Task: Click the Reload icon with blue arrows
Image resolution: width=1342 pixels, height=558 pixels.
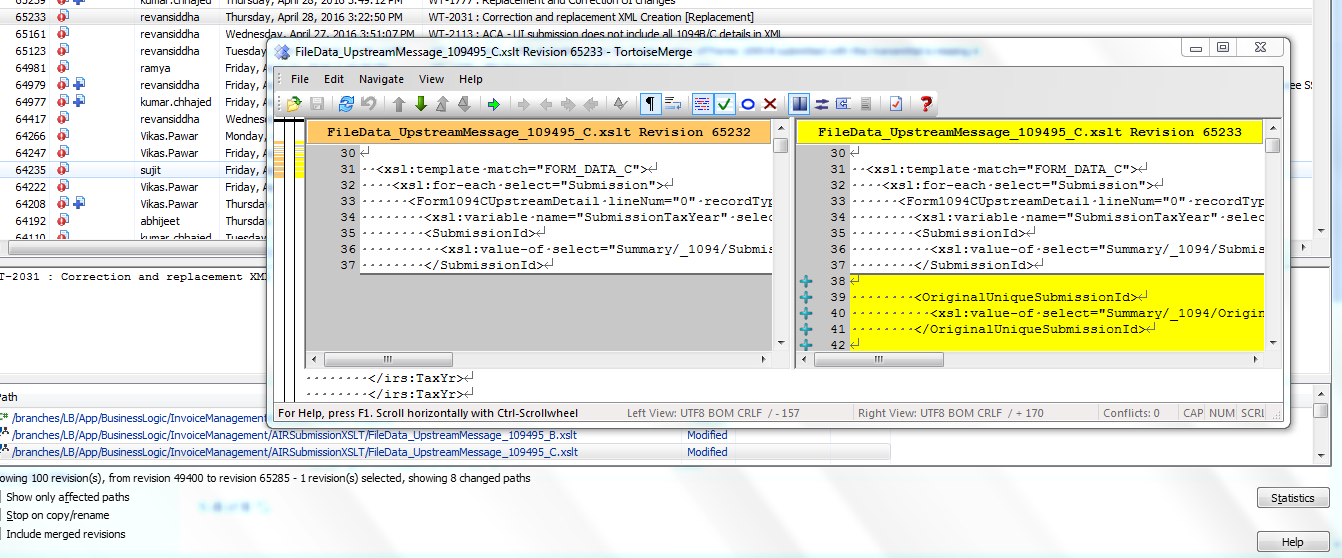Action: click(x=346, y=104)
